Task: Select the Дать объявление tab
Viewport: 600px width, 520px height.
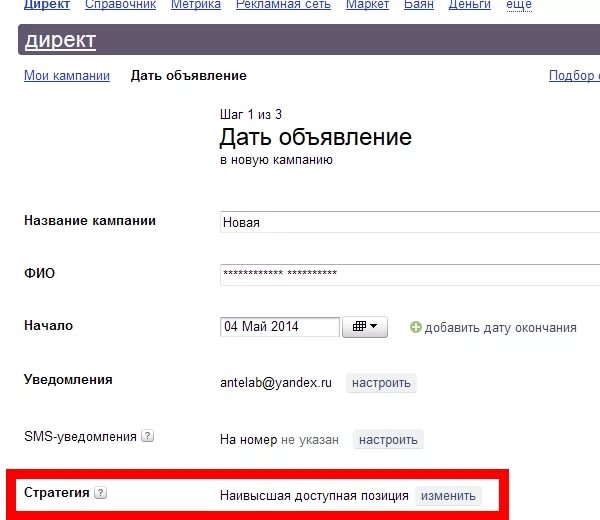Action: 189,75
